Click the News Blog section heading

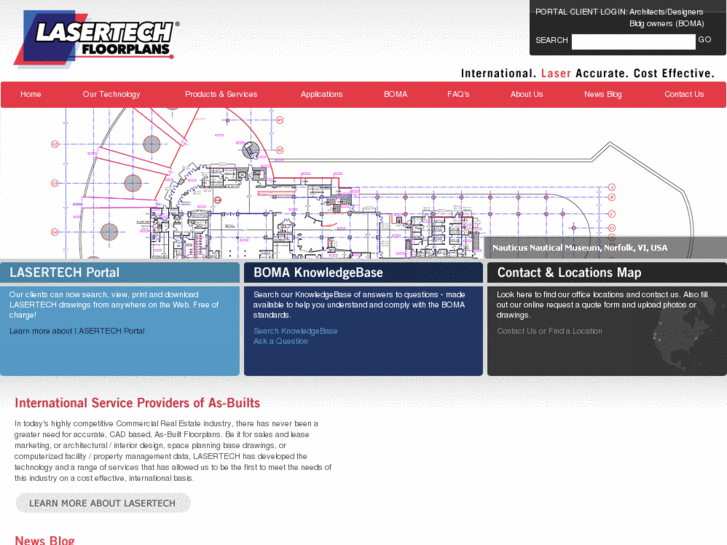tap(45, 540)
